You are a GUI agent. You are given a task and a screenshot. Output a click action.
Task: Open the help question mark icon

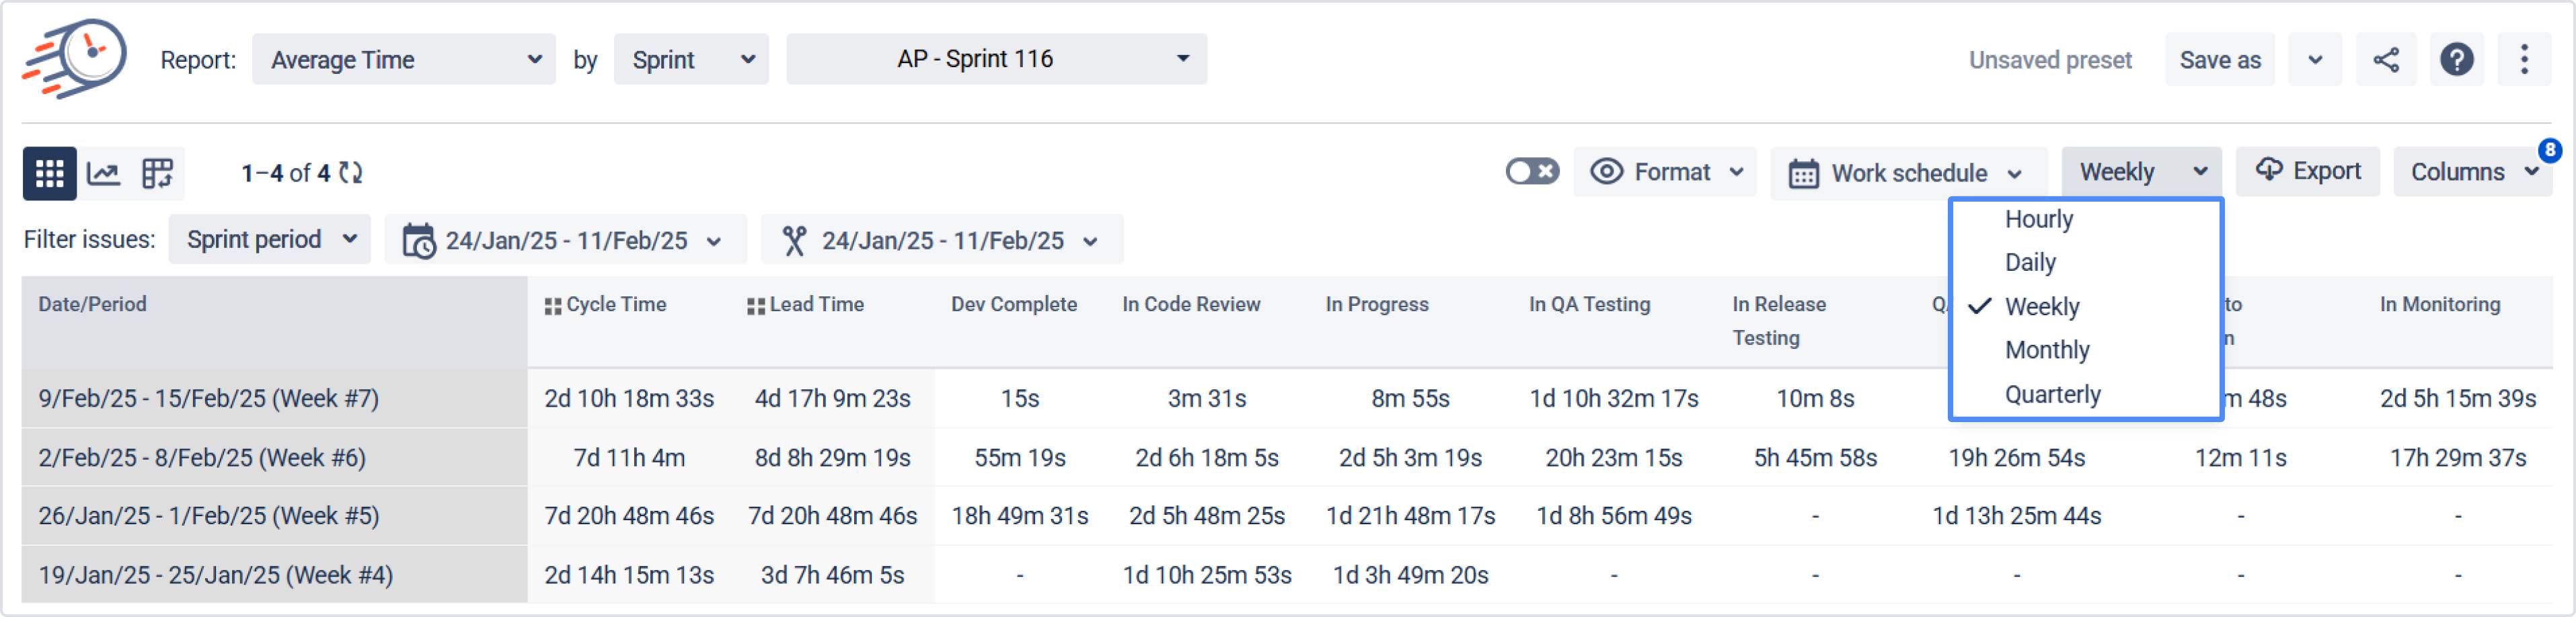(2456, 60)
